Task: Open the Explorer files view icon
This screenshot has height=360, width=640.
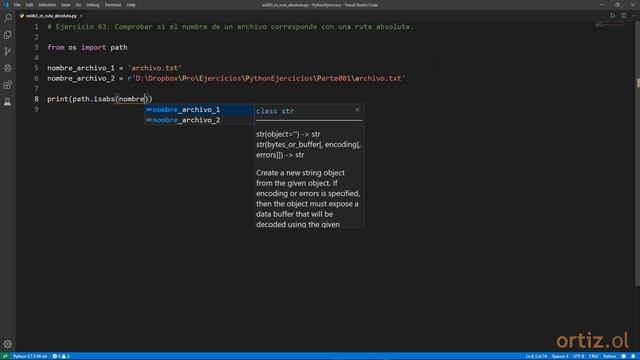Action: point(8,35)
